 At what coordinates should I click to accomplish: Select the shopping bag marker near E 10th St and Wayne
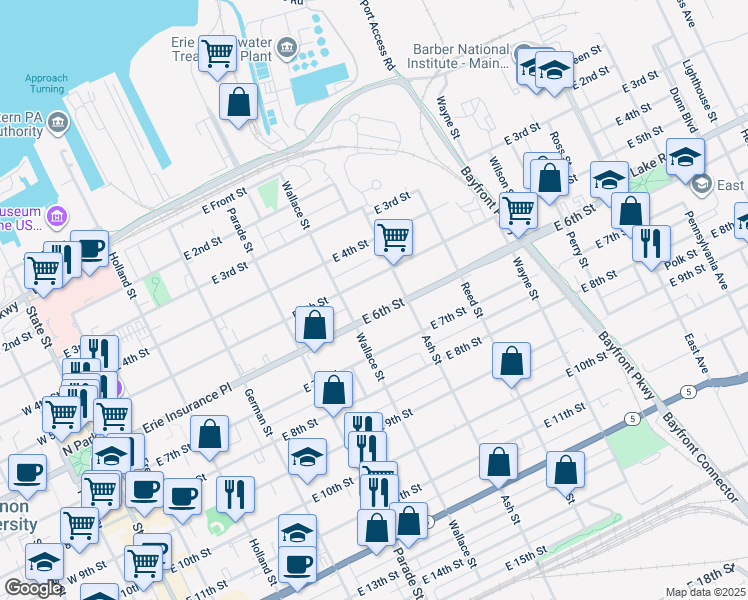[x=511, y=361]
